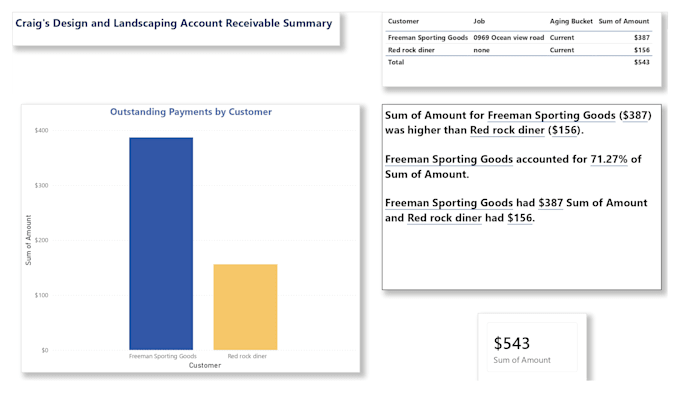
Task: Click the $543 total in the table
Action: 642,62
